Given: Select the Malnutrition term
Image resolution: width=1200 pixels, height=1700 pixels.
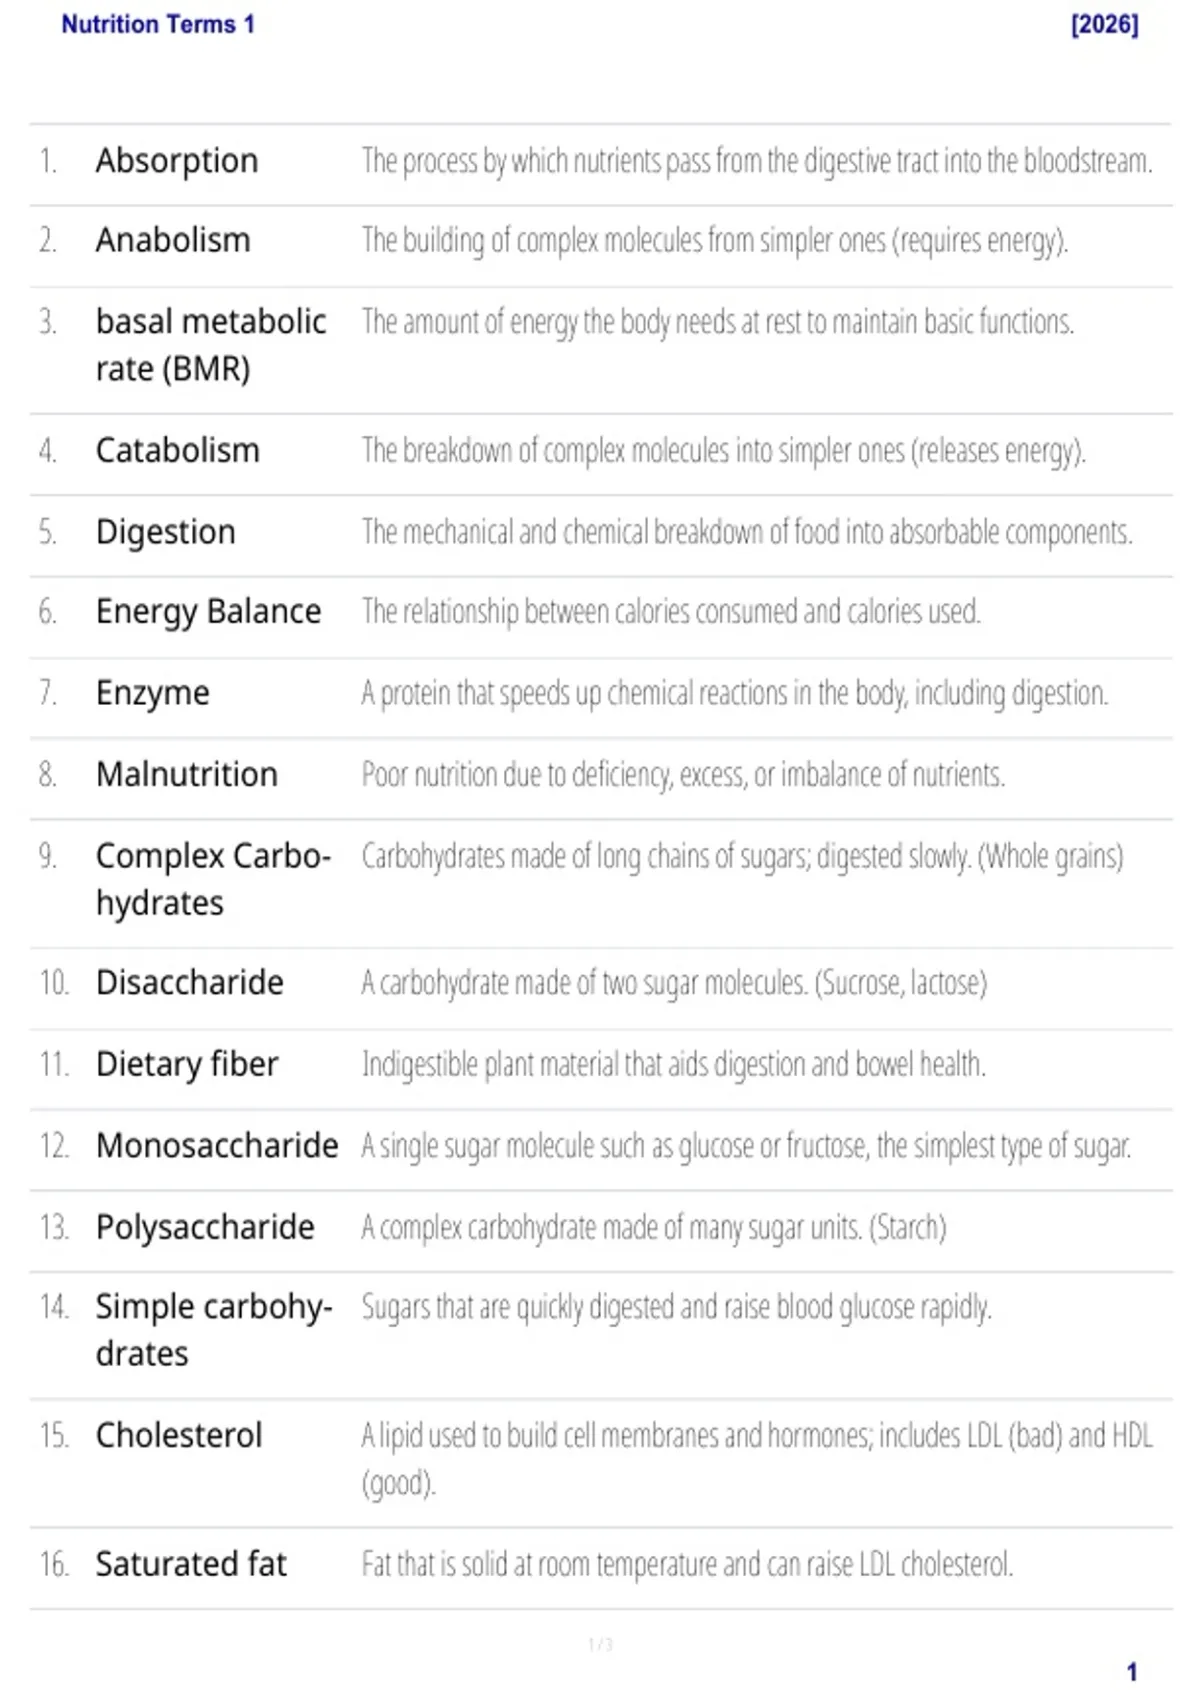Looking at the screenshot, I should [187, 774].
